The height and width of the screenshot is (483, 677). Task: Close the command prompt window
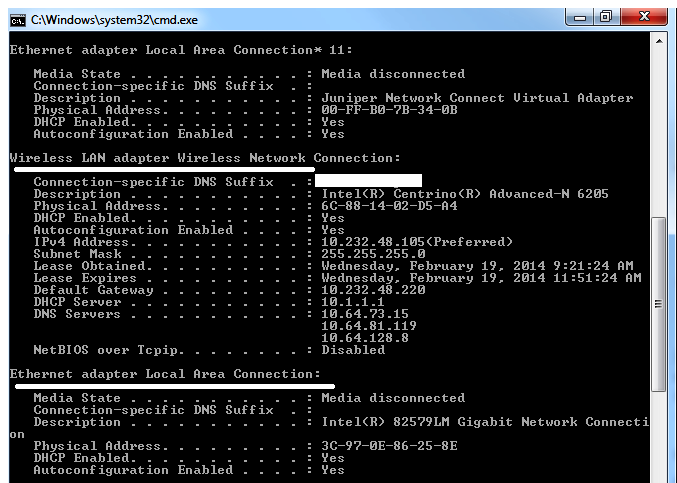(643, 17)
